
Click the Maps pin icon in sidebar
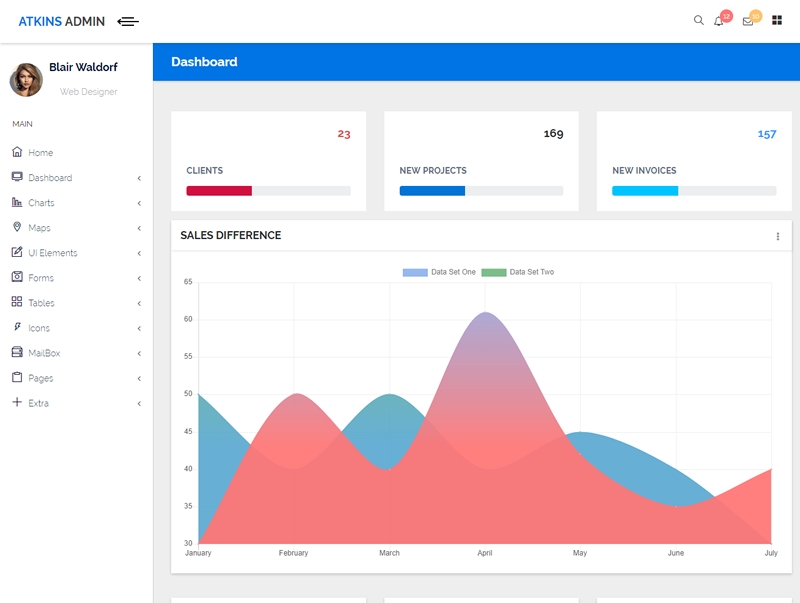[x=17, y=227]
